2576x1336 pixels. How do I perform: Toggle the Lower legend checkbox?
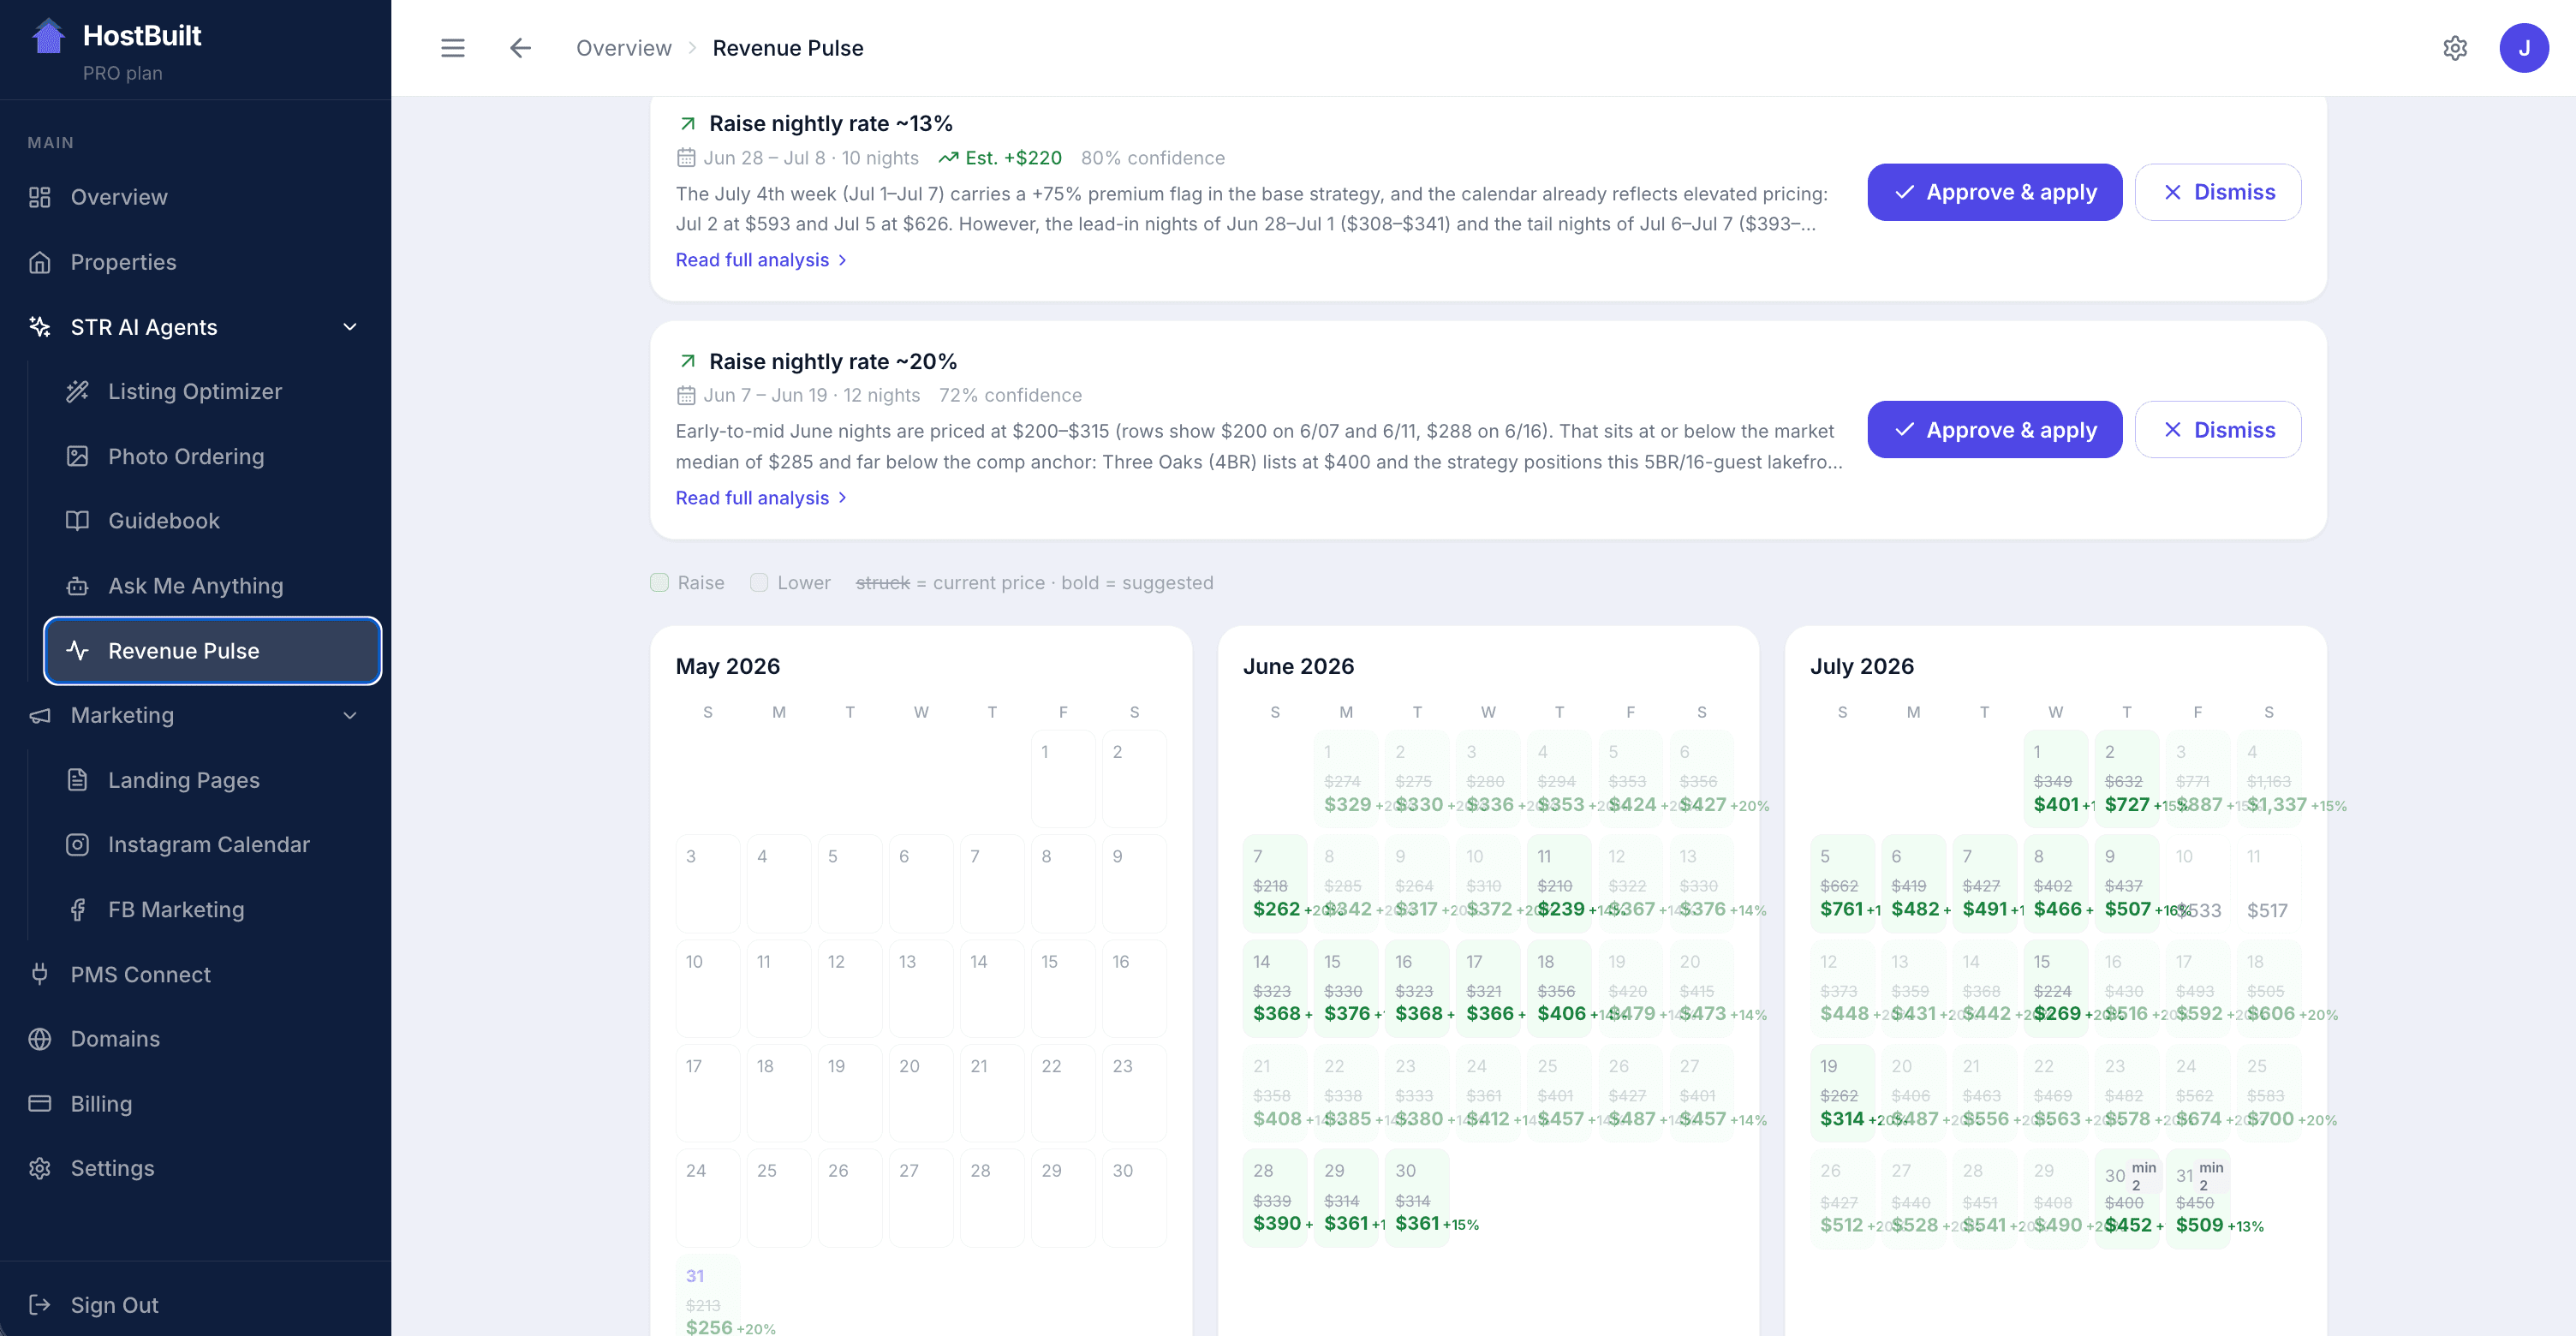point(759,583)
